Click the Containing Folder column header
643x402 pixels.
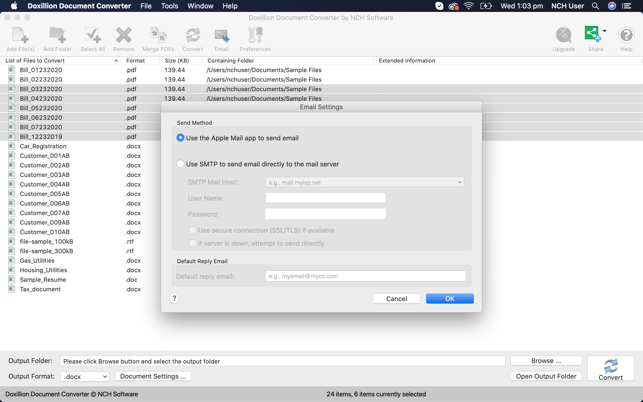230,60
